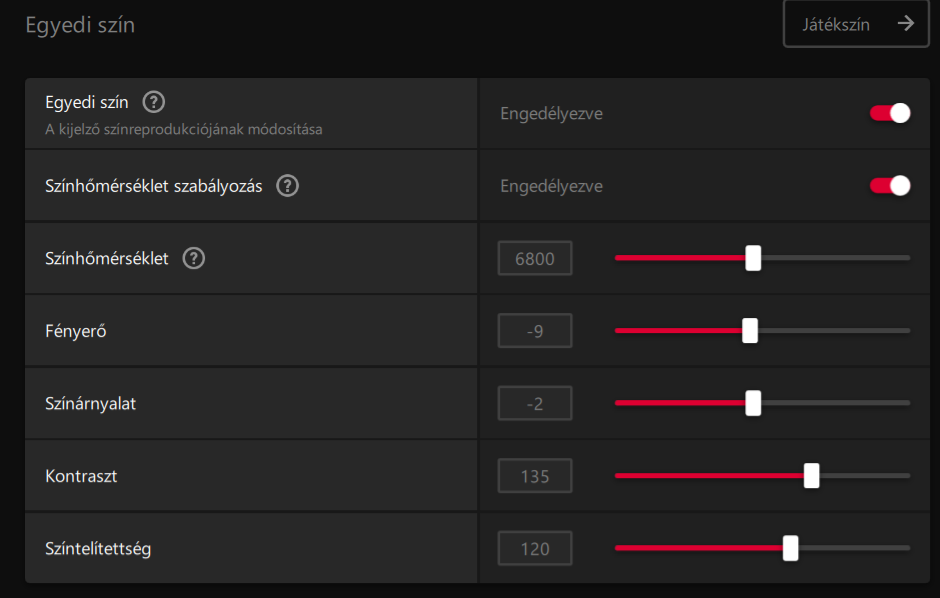Click the Kontraszt value box 135
The width and height of the screenshot is (940, 598).
coord(535,476)
